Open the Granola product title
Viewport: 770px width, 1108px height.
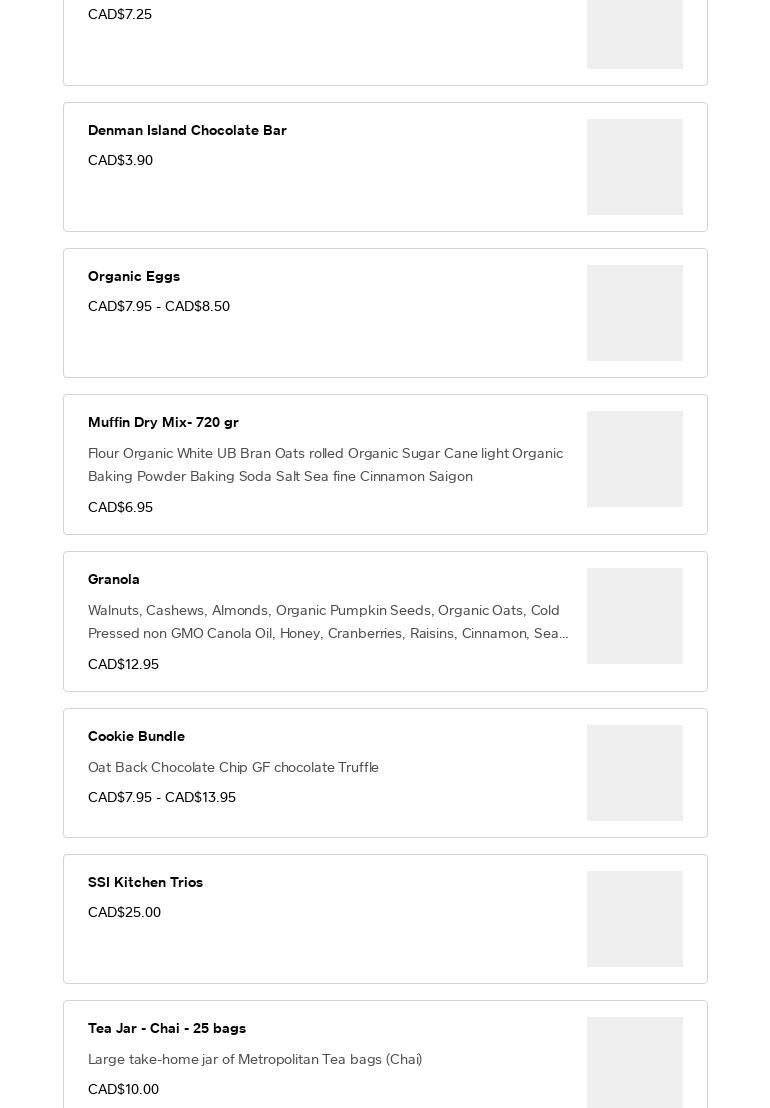pyautogui.click(x=114, y=580)
